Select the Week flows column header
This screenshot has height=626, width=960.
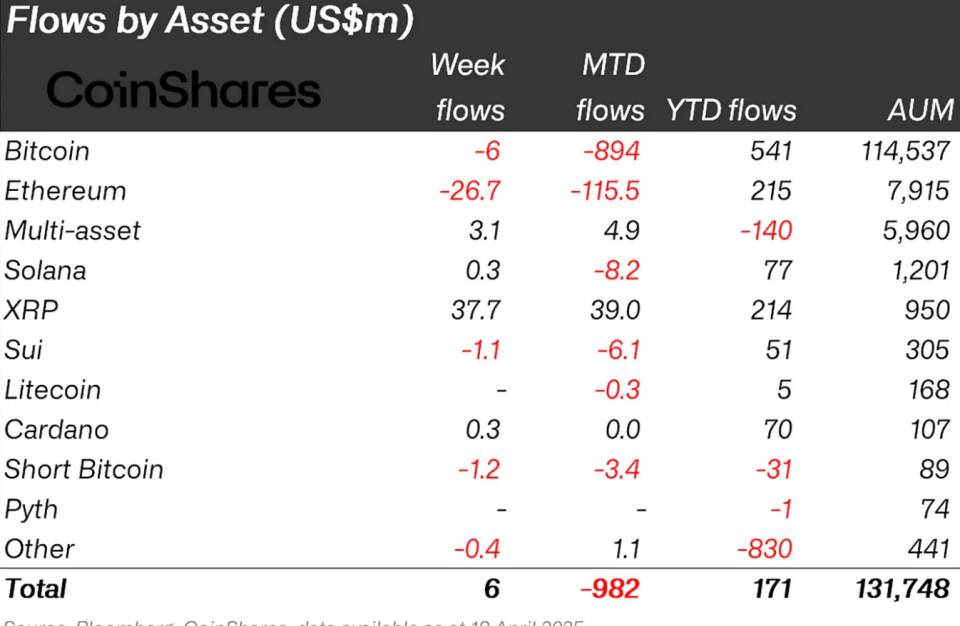468,88
